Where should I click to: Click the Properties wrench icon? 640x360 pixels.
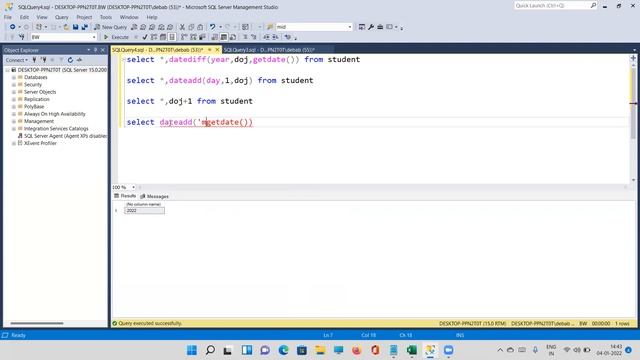(371, 27)
